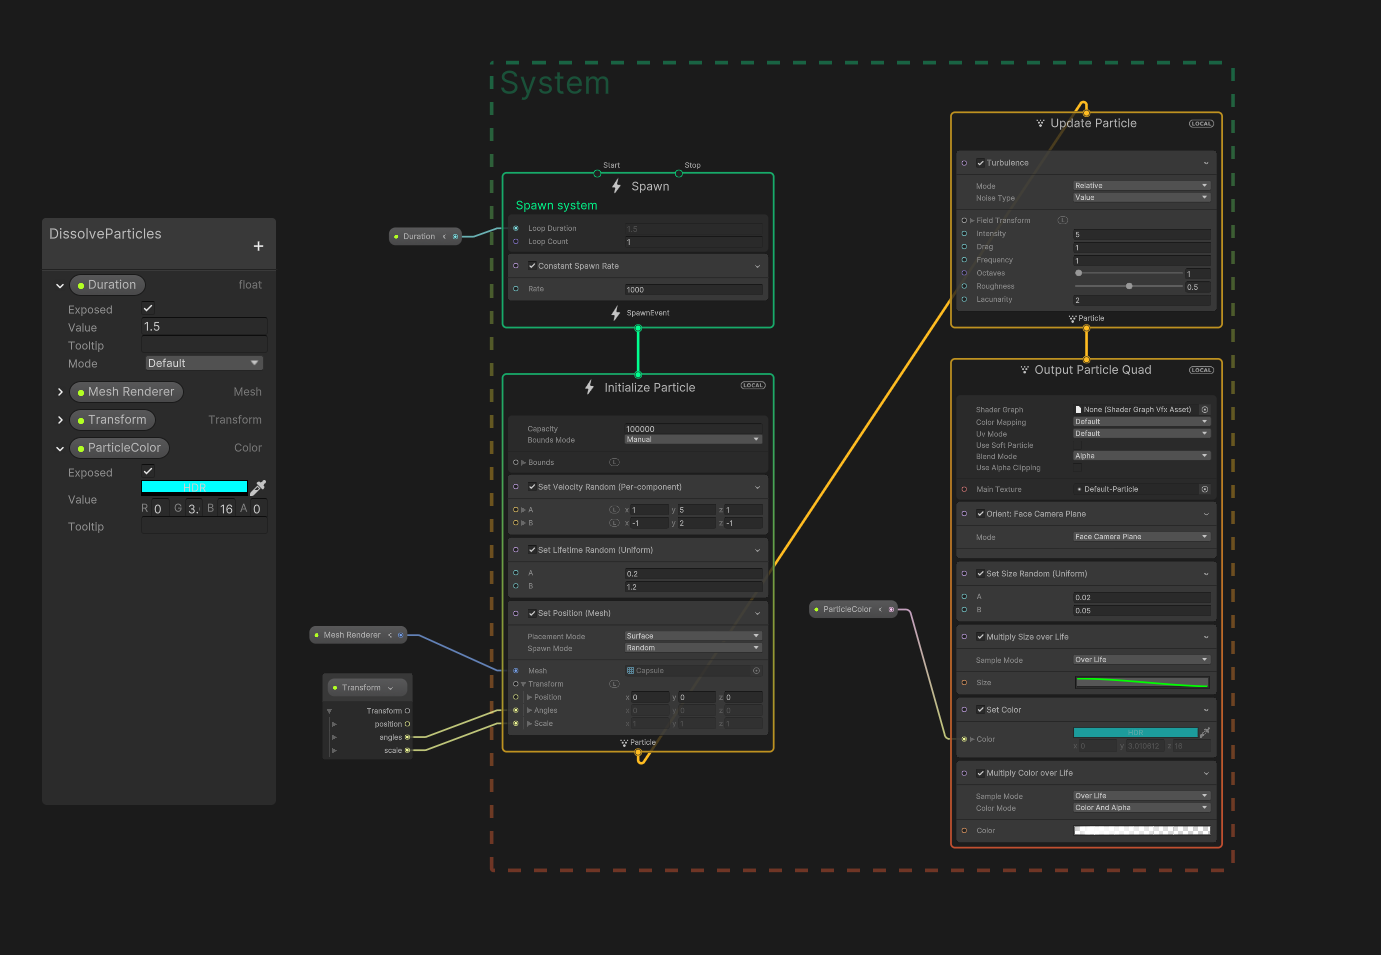Toggle the Turbulence checkbox in Update Particle
Image resolution: width=1381 pixels, height=955 pixels.
(981, 163)
